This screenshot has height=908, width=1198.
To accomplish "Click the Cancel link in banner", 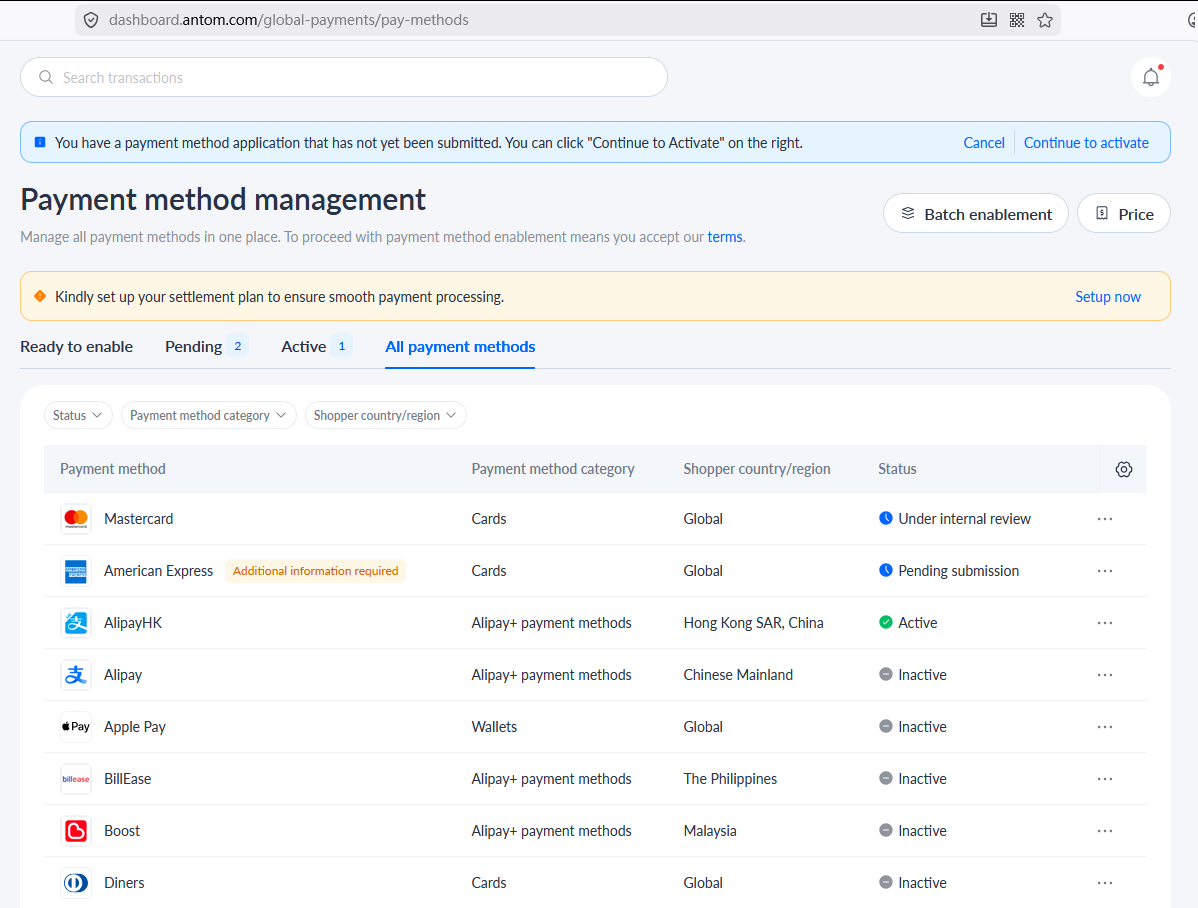I will click(x=983, y=143).
